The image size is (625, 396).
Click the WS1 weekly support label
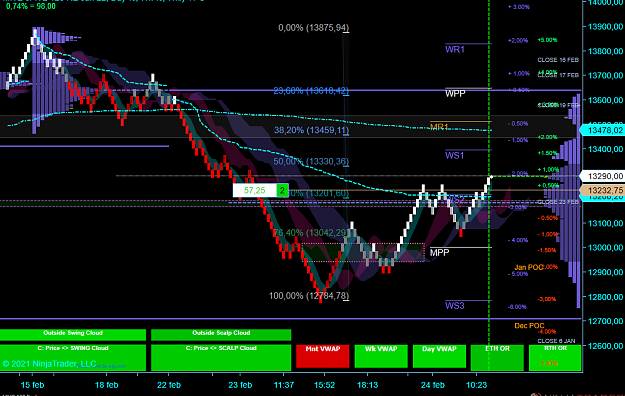[454, 156]
